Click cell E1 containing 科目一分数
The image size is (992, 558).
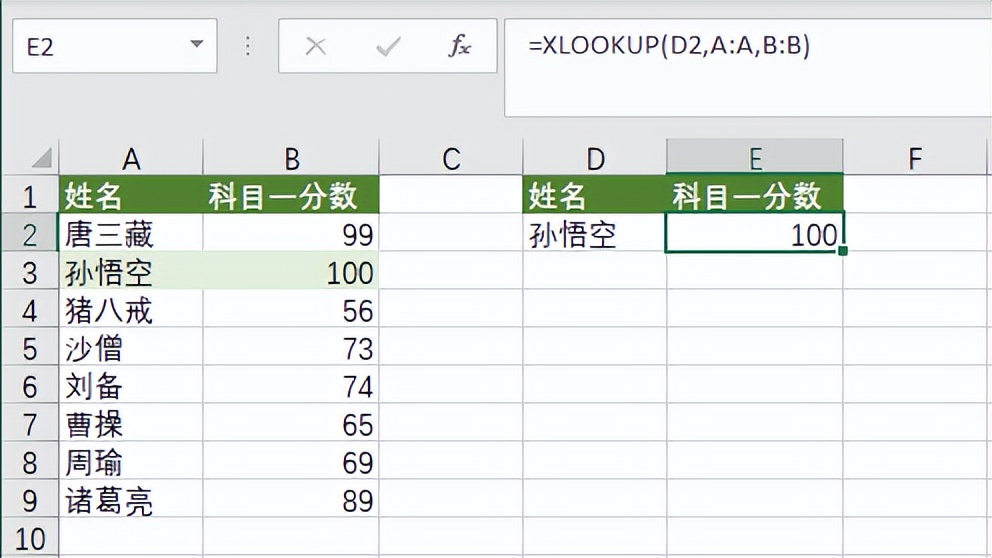(755, 195)
